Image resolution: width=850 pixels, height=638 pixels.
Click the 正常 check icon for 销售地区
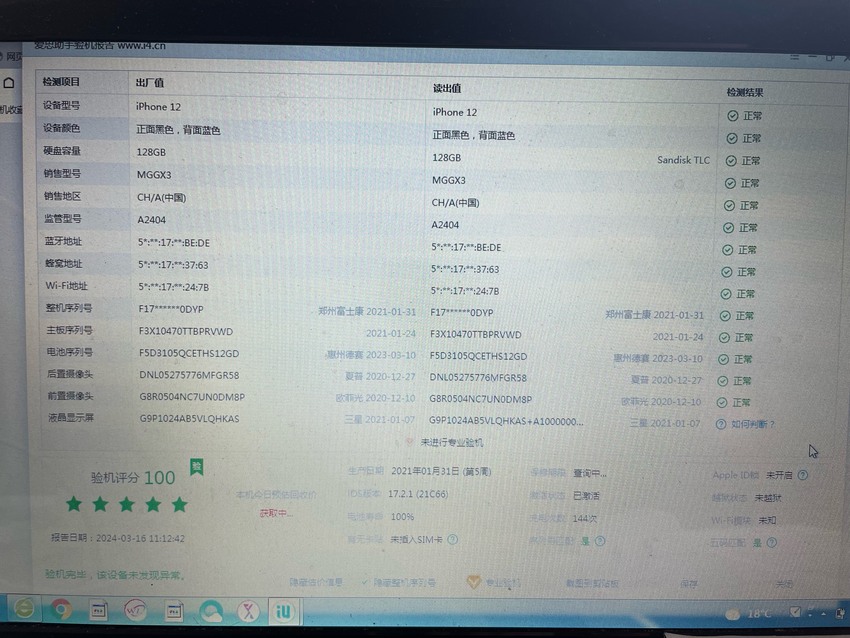(729, 206)
